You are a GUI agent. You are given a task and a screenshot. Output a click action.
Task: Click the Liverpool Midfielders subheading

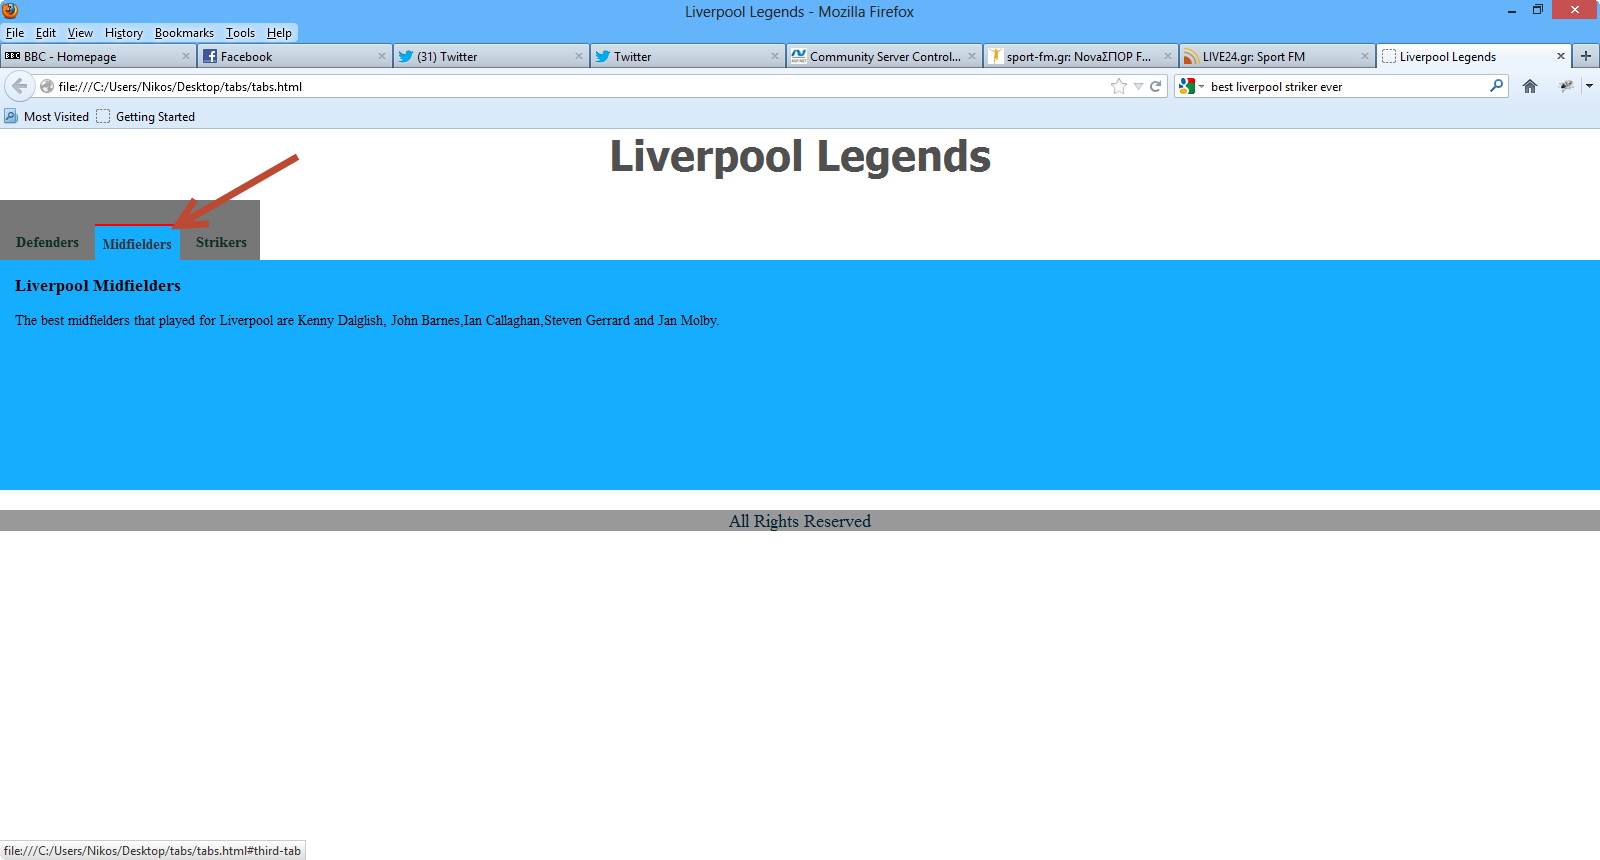98,286
